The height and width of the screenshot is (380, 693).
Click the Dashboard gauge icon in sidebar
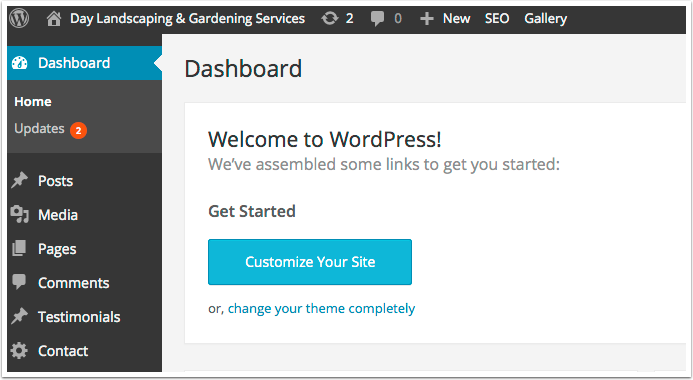click(19, 63)
